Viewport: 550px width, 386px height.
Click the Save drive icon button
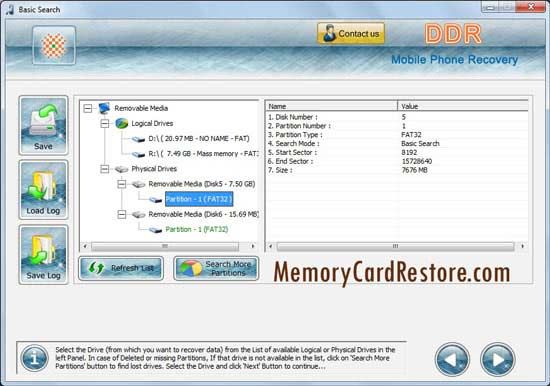pyautogui.click(x=43, y=125)
